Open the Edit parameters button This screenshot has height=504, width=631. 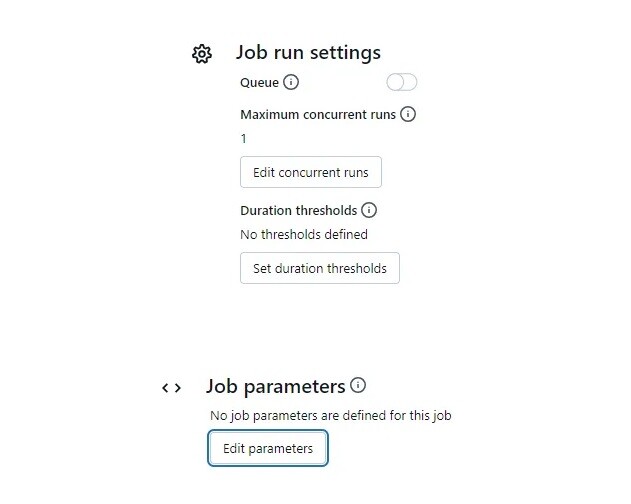click(x=268, y=448)
